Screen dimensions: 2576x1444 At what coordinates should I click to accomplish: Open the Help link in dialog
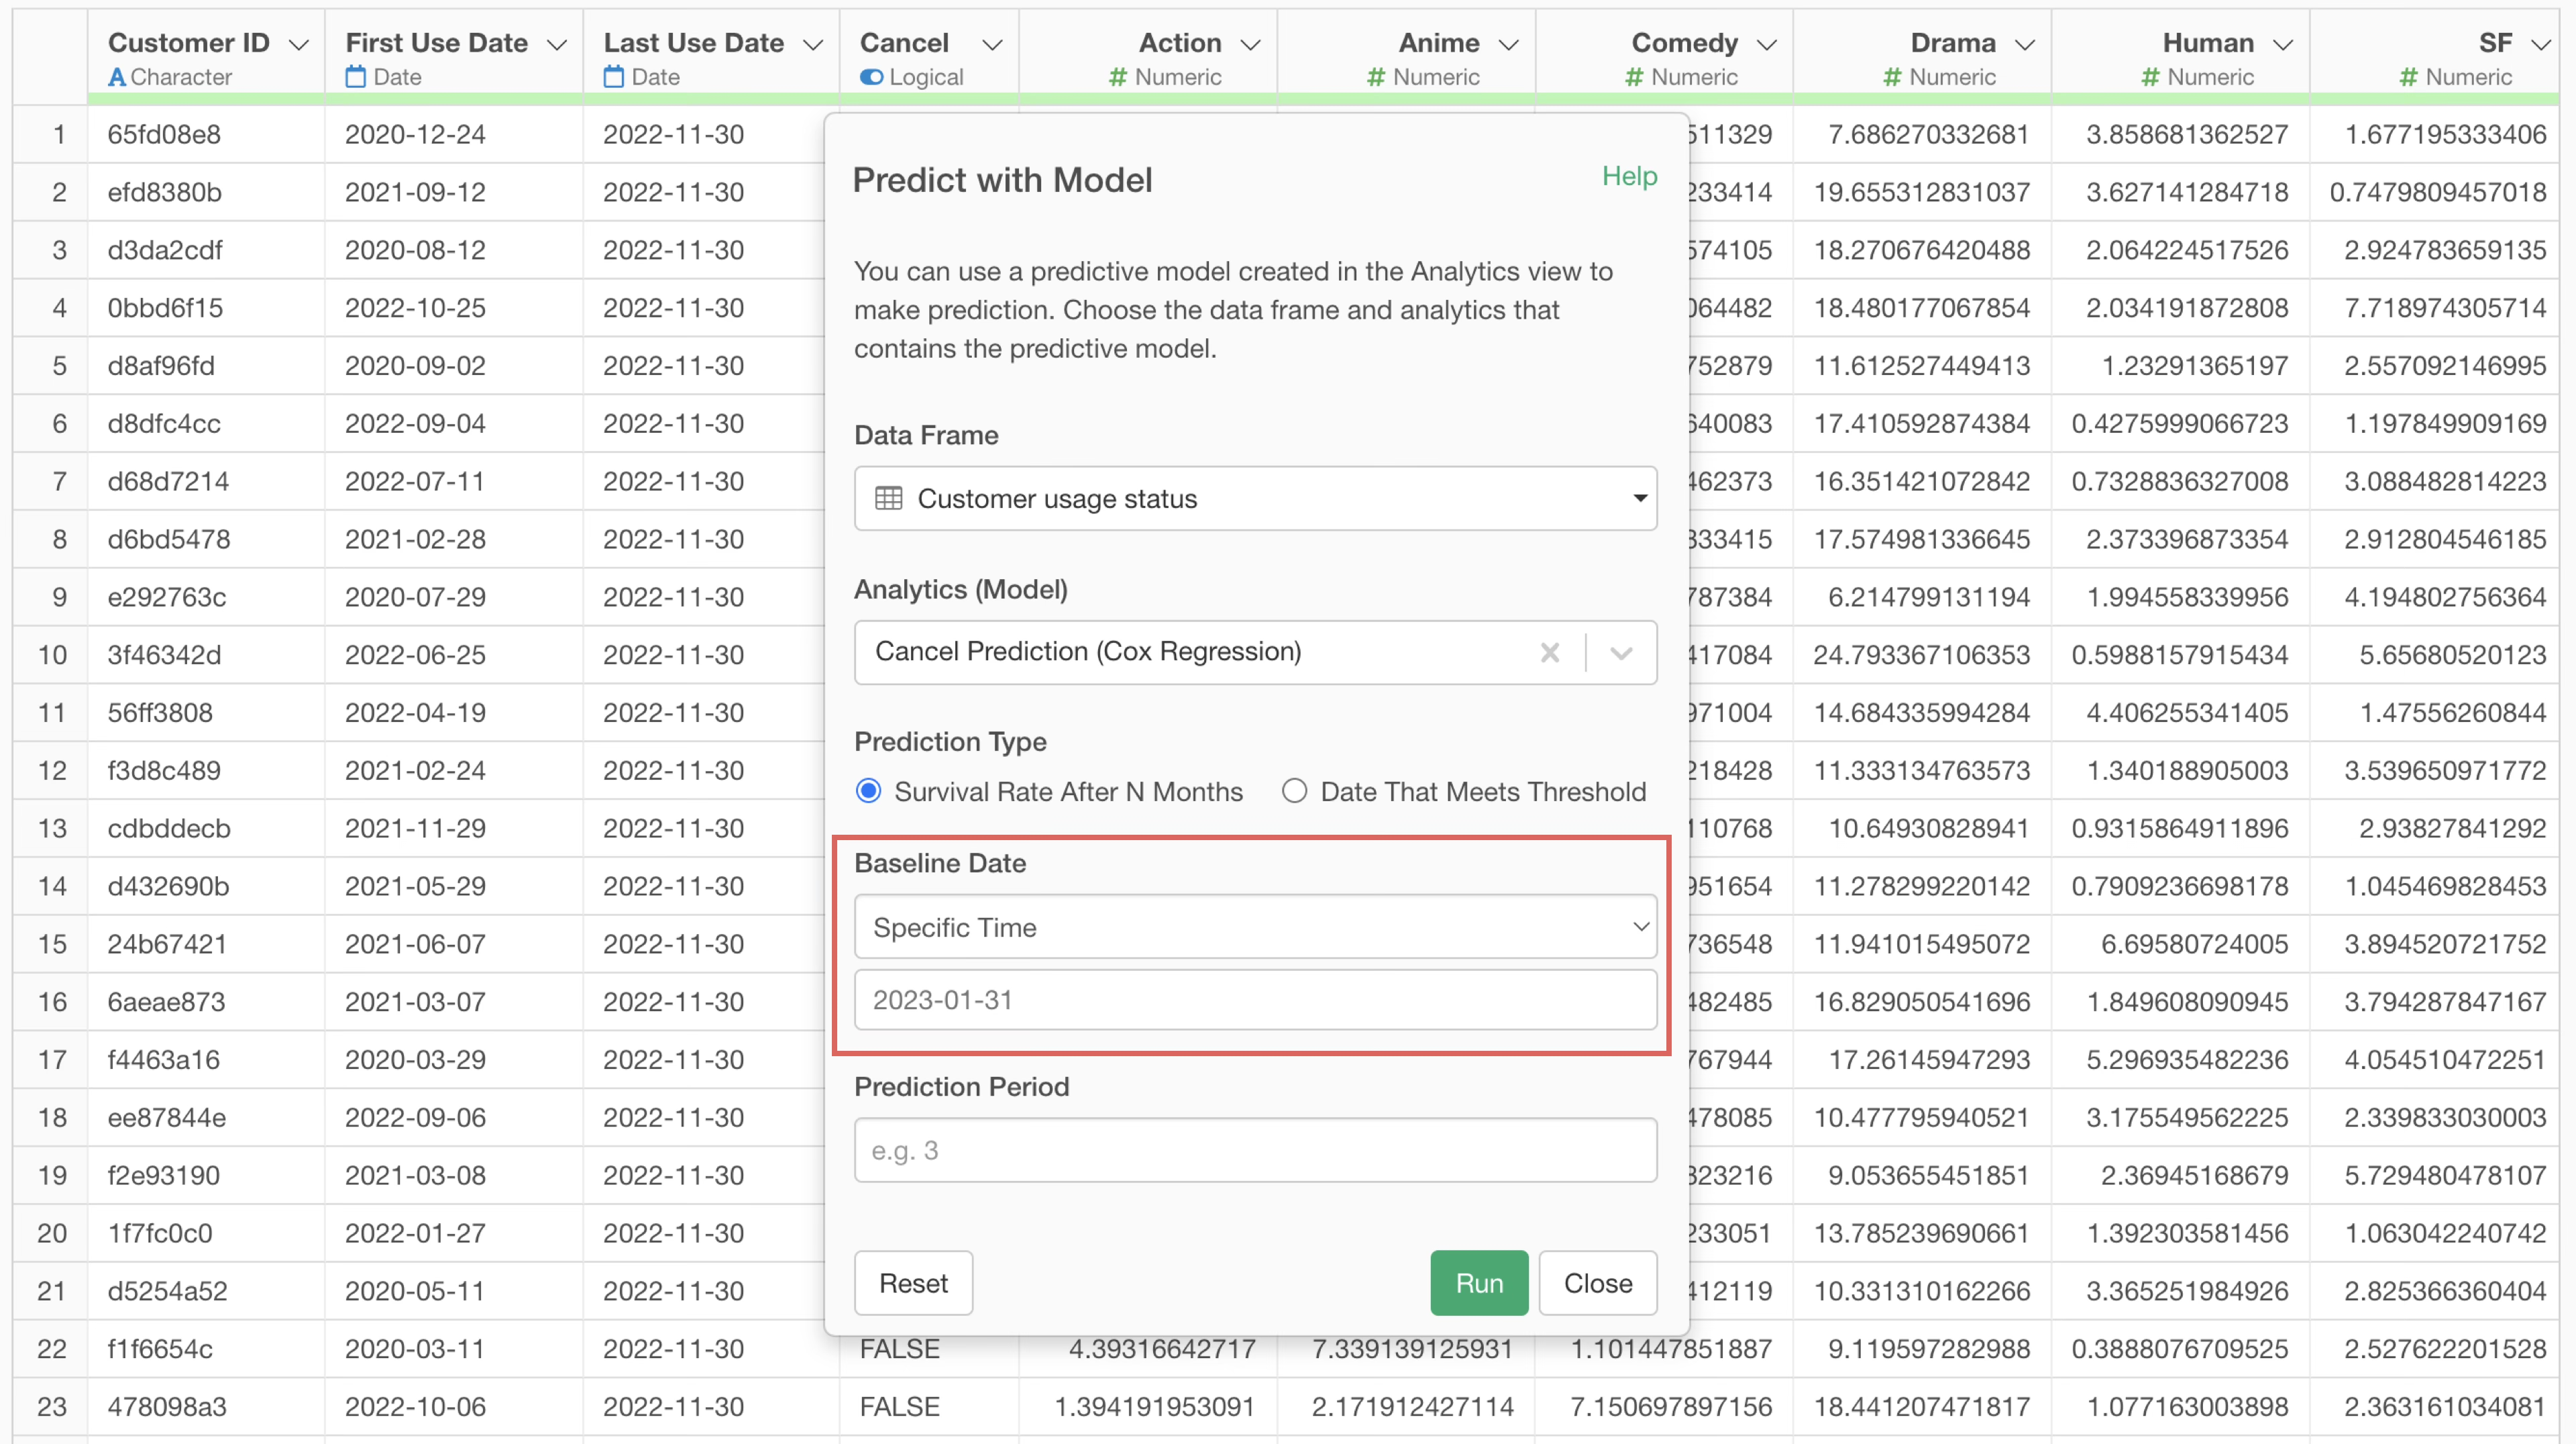pyautogui.click(x=1628, y=176)
